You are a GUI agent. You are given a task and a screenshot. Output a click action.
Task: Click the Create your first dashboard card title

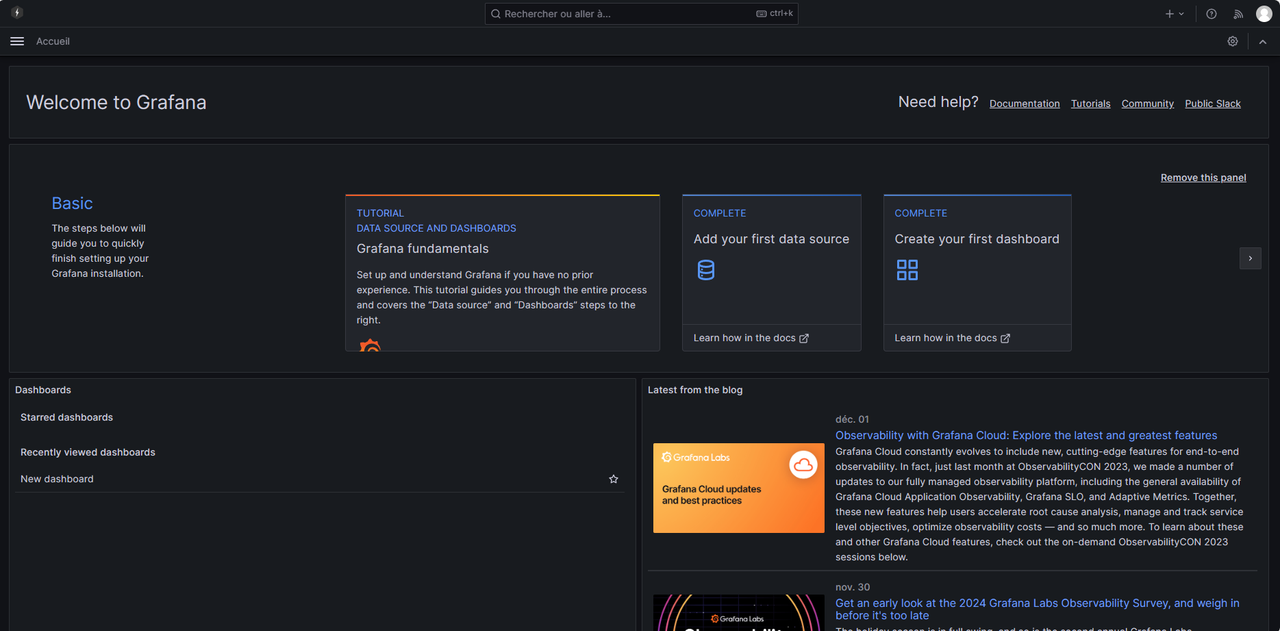(x=977, y=239)
